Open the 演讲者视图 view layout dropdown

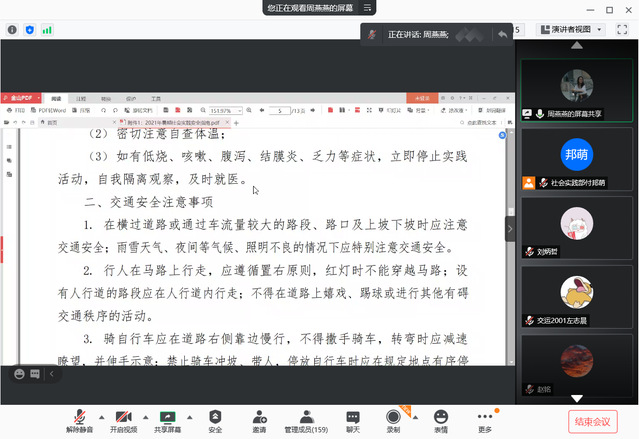(x=571, y=30)
